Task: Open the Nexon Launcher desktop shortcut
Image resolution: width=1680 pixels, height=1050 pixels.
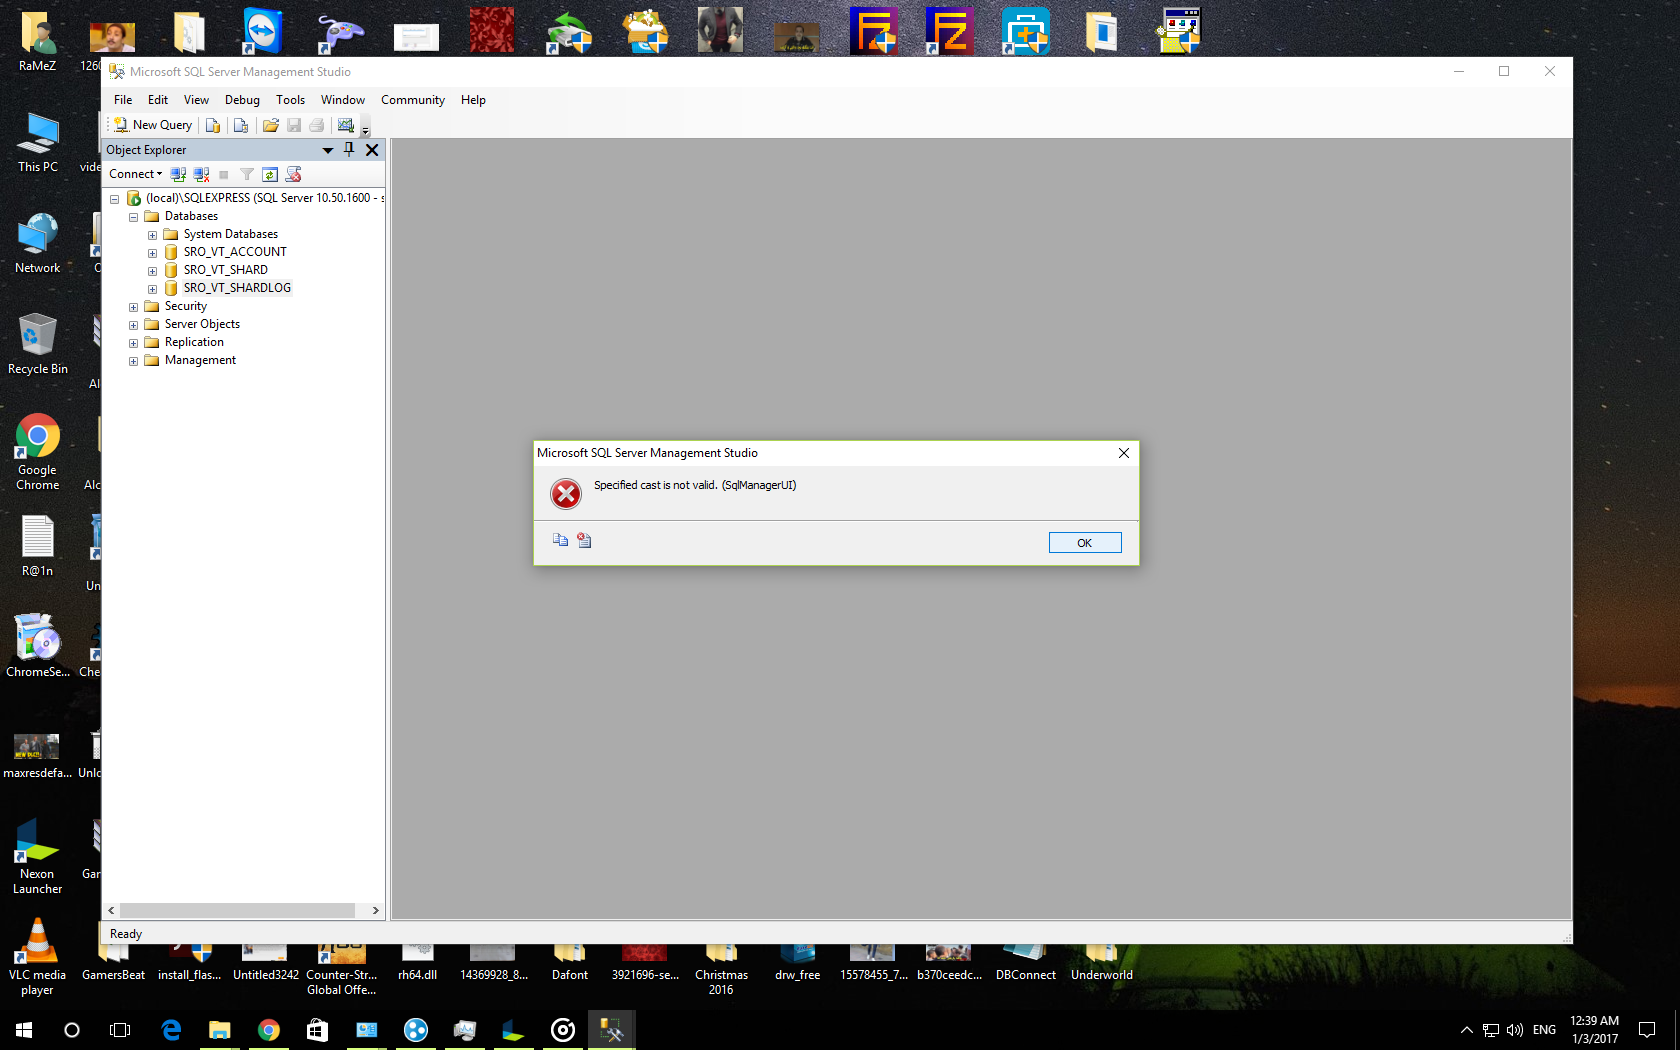Action: [x=37, y=857]
